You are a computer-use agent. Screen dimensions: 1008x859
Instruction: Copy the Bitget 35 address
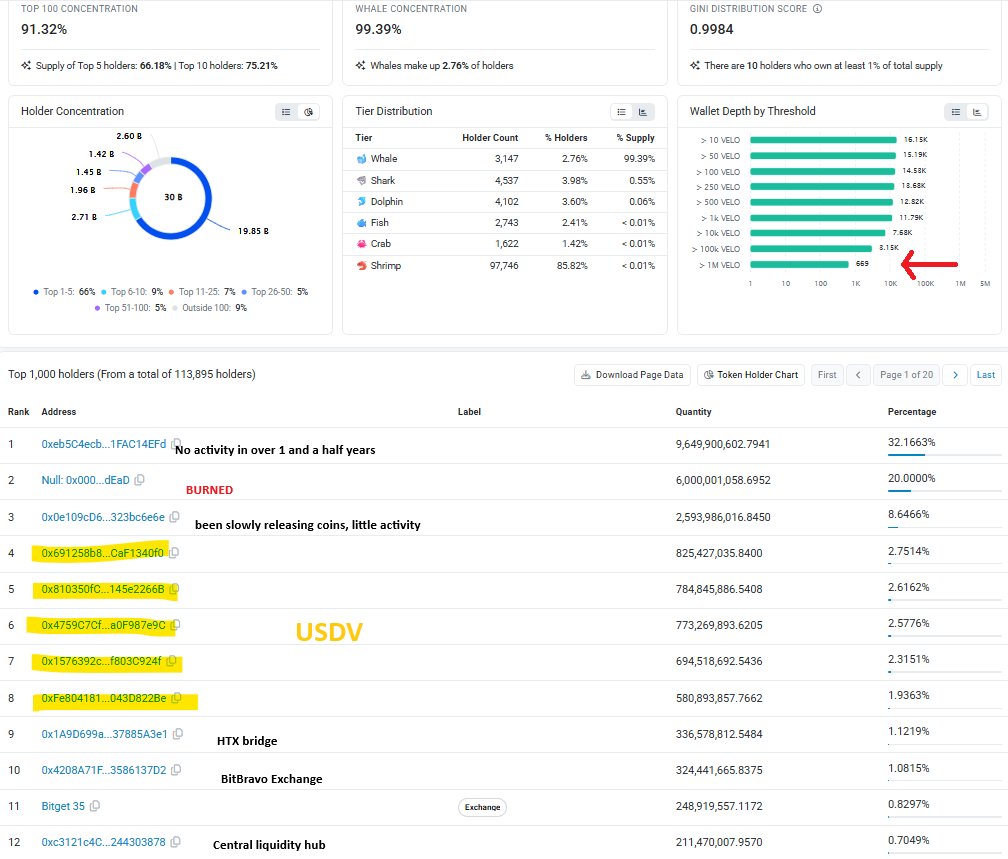pyautogui.click(x=94, y=806)
